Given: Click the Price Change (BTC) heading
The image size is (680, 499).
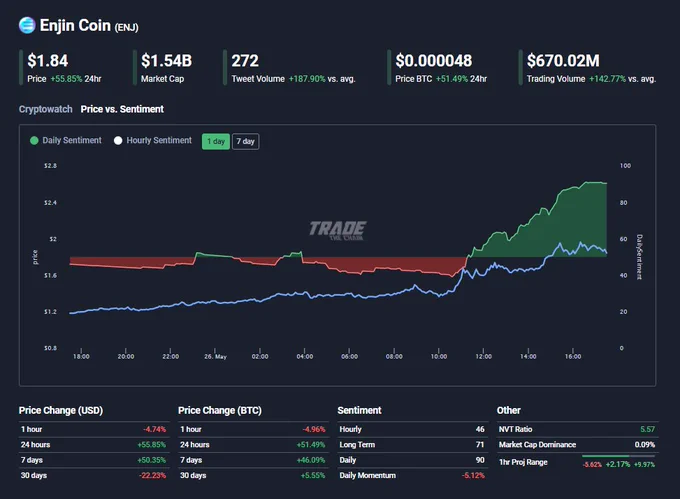Looking at the screenshot, I should [220, 411].
